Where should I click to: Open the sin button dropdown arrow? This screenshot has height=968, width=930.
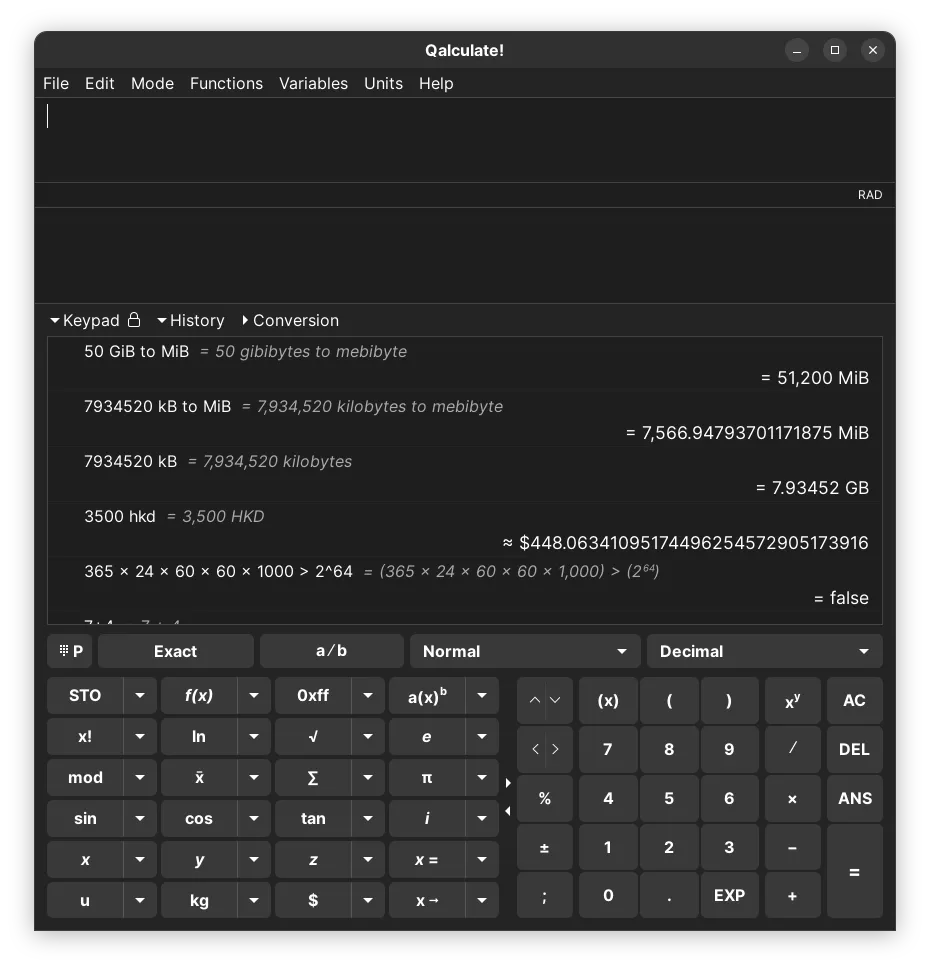pyautogui.click(x=140, y=819)
